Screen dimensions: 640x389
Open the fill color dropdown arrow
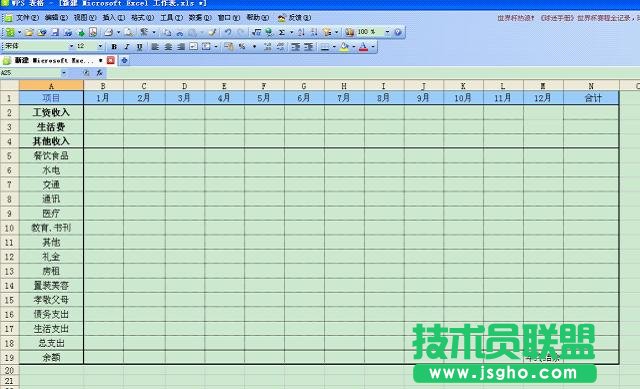tap(353, 47)
